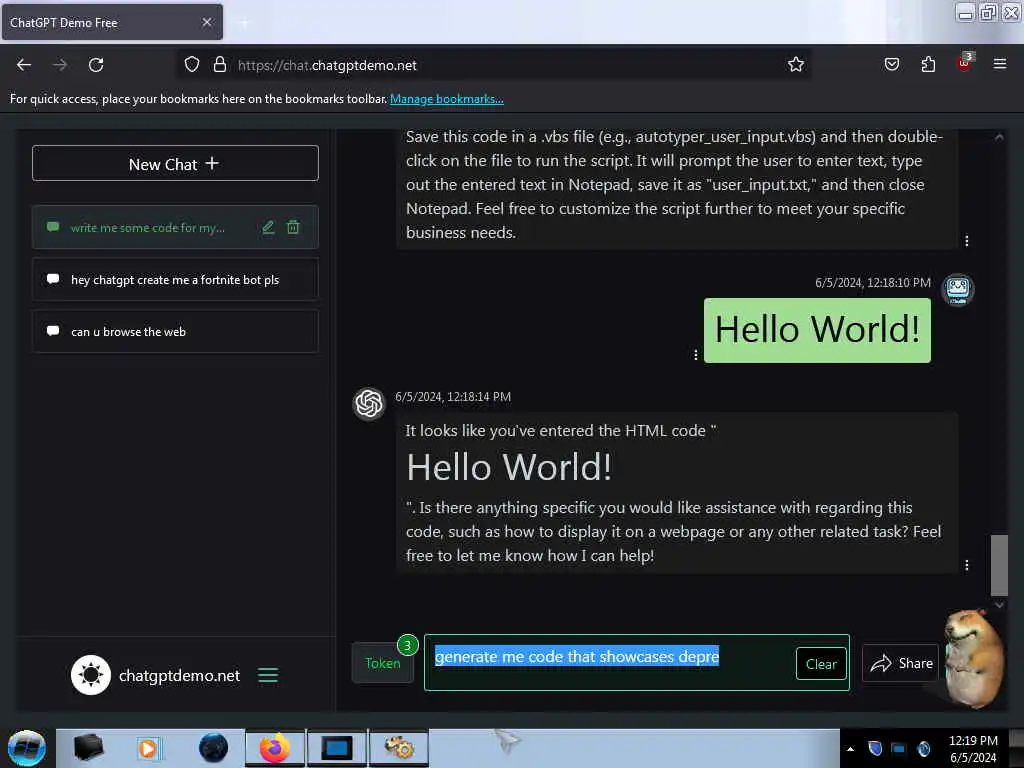Open the media player taskbar icon
Image resolution: width=1024 pixels, height=768 pixels.
pyautogui.click(x=148, y=748)
